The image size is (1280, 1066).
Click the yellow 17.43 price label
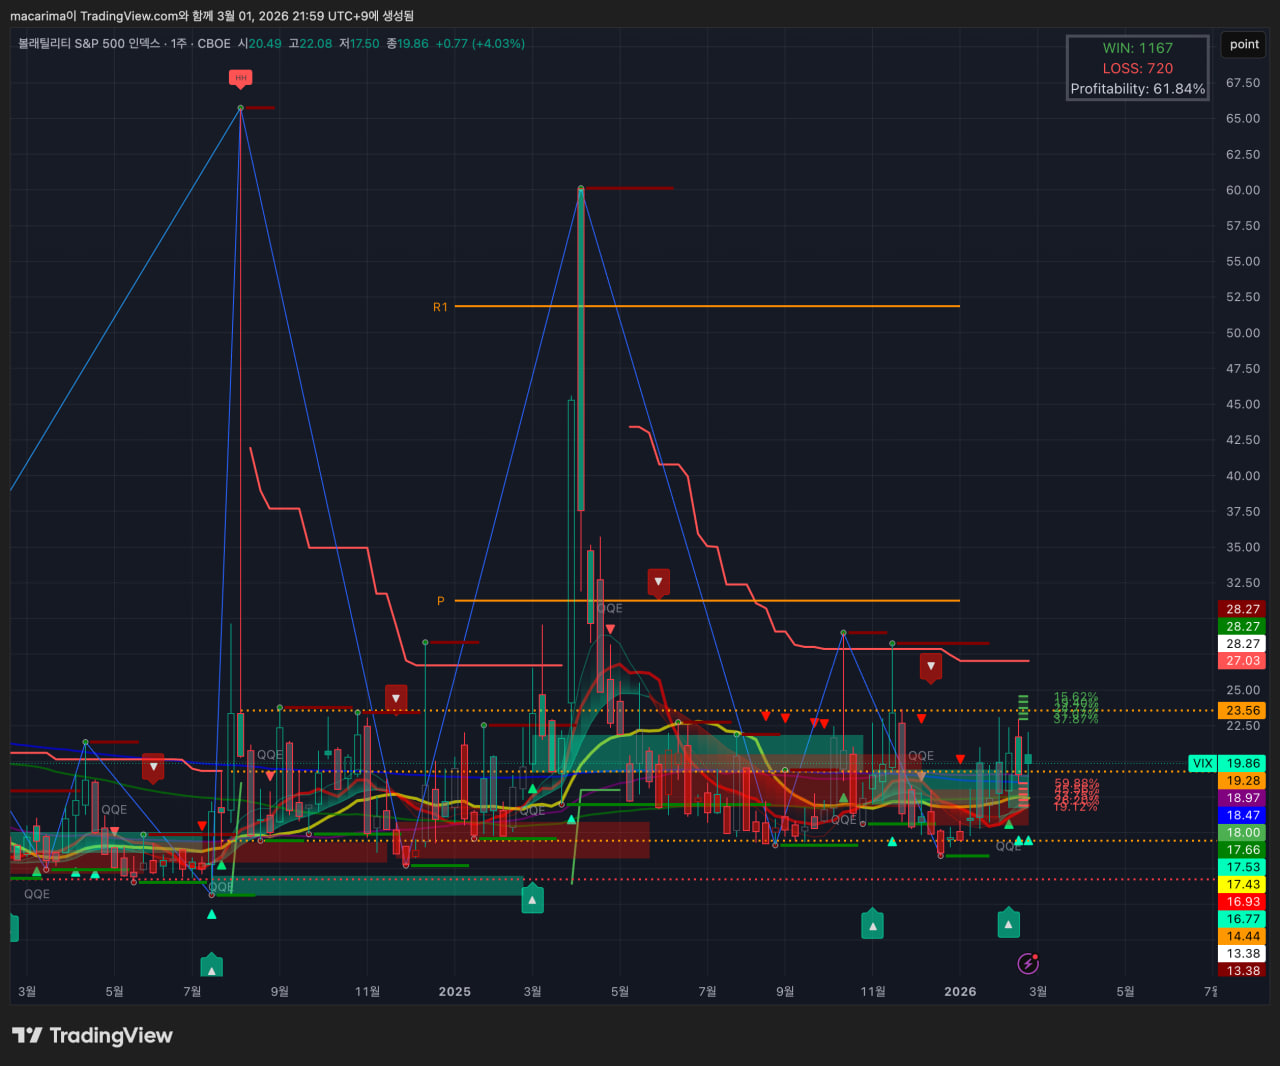(x=1243, y=884)
